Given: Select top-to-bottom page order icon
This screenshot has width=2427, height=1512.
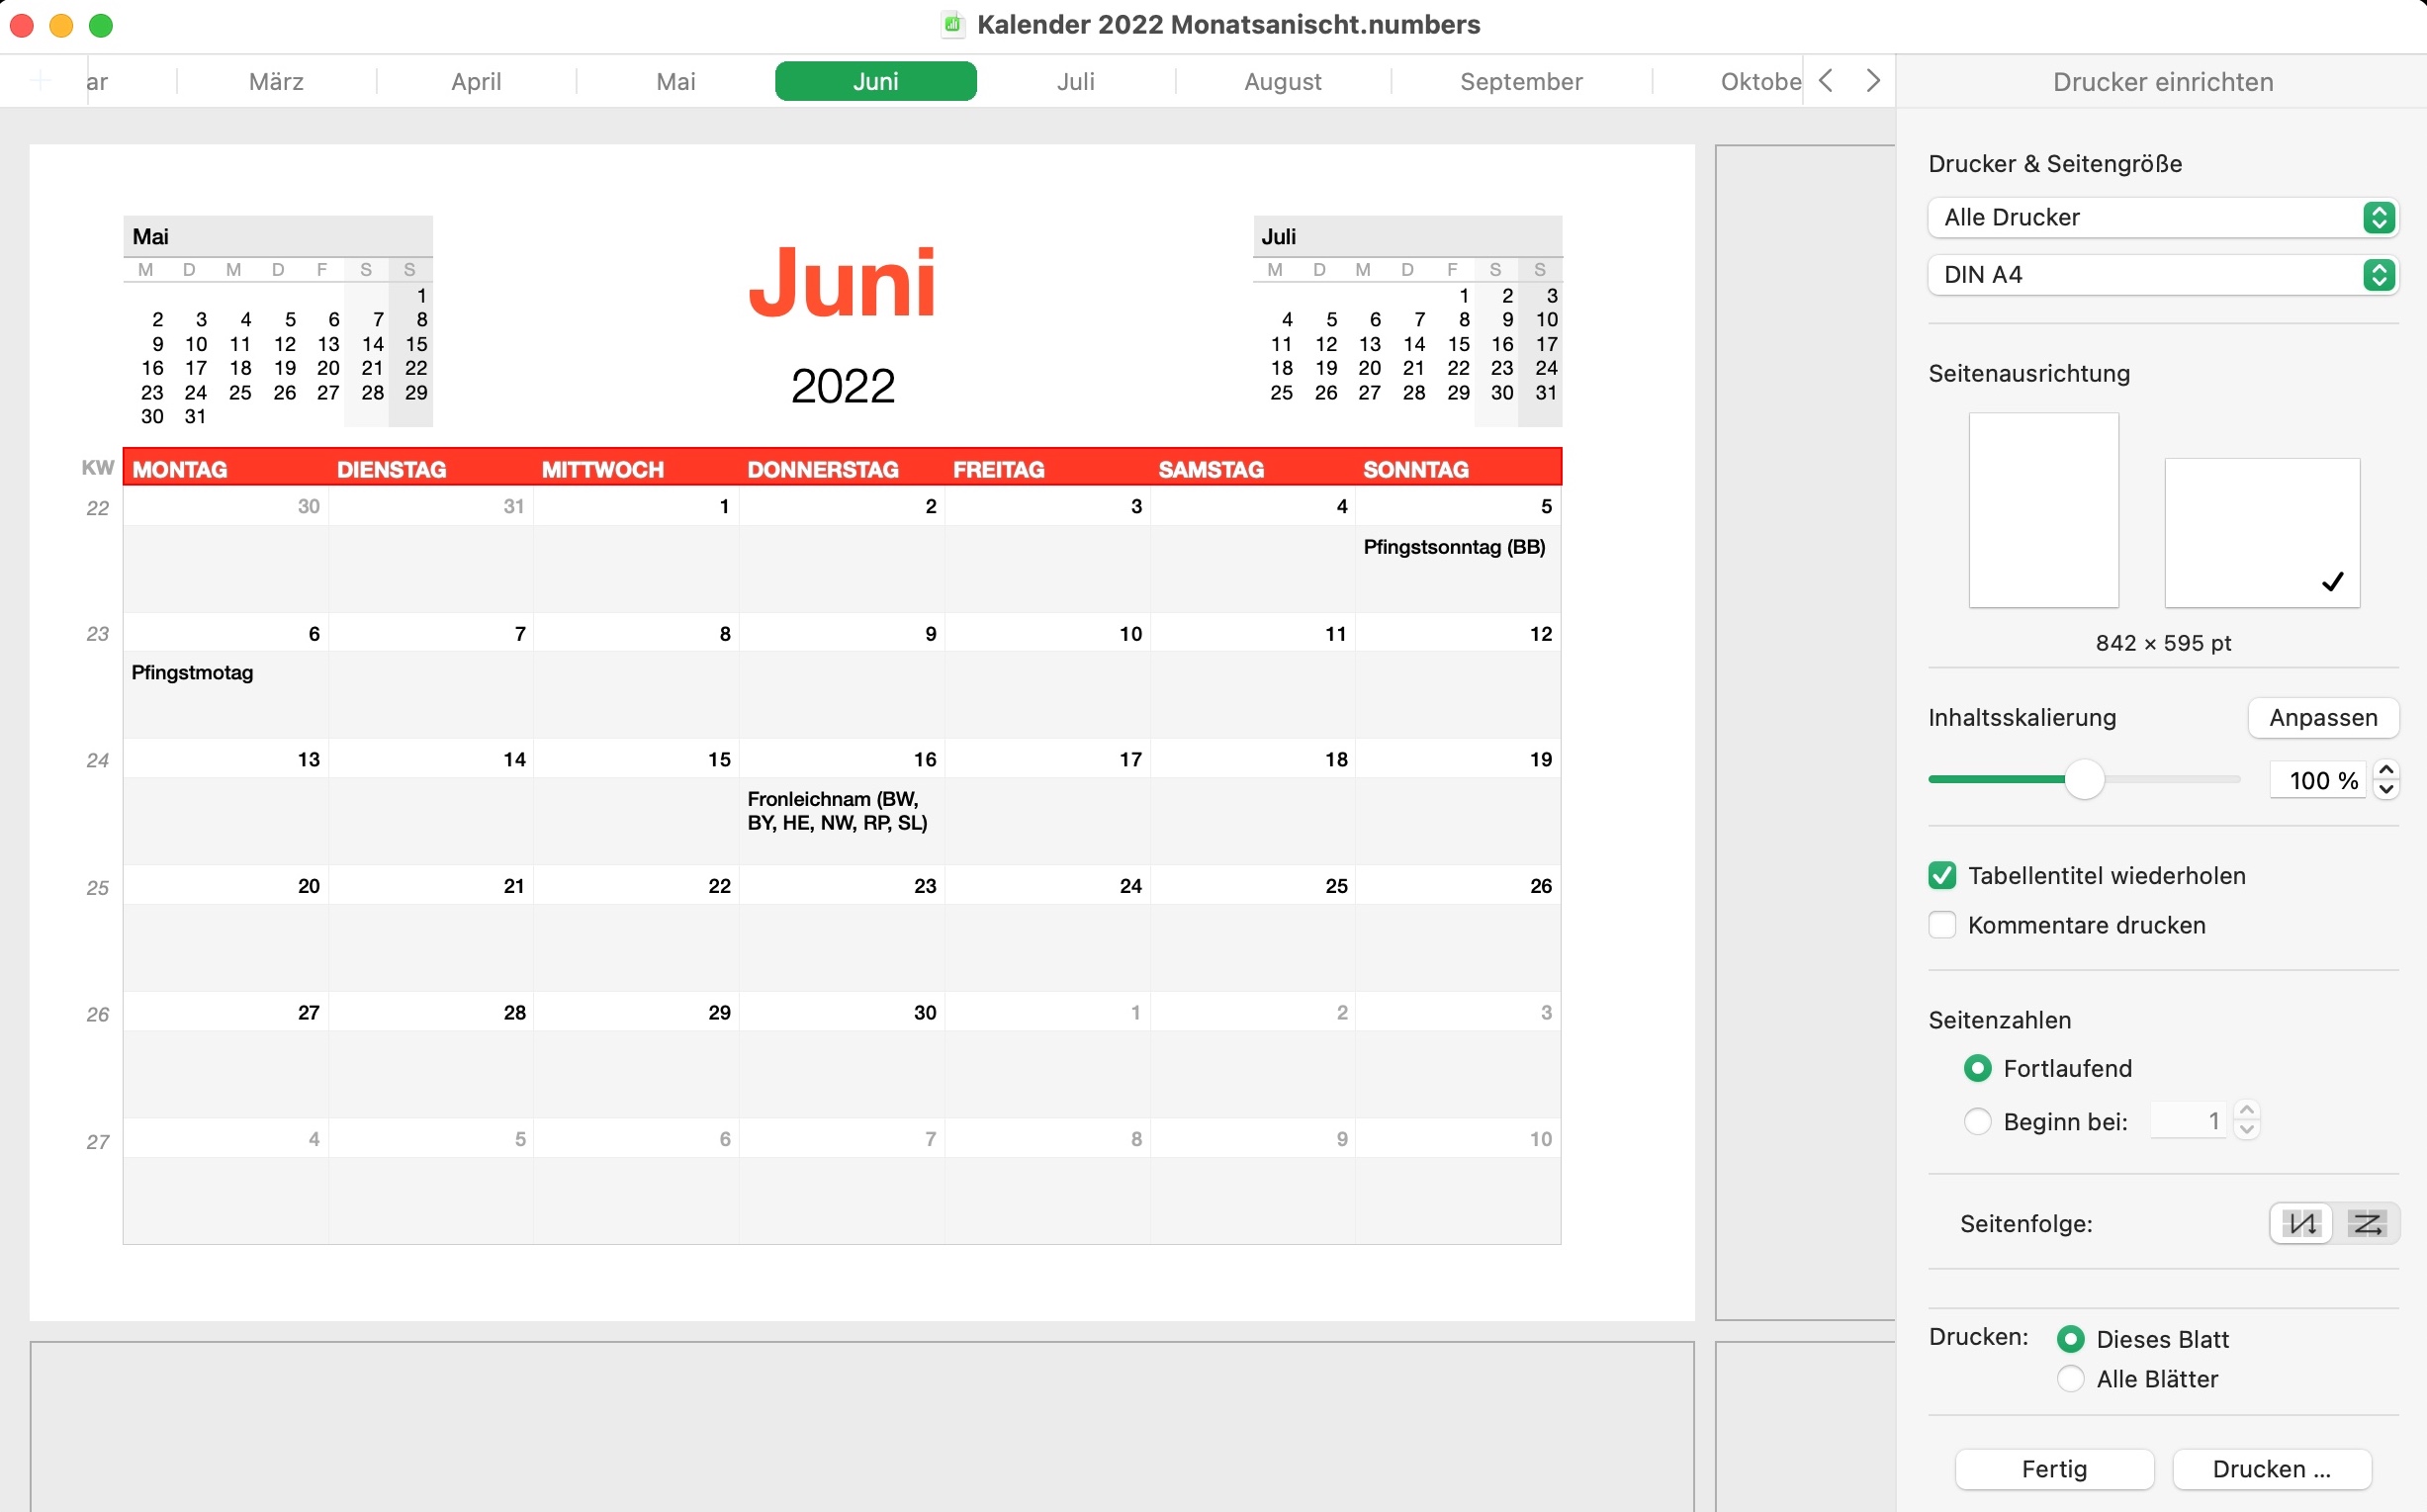Looking at the screenshot, I should (2301, 1223).
